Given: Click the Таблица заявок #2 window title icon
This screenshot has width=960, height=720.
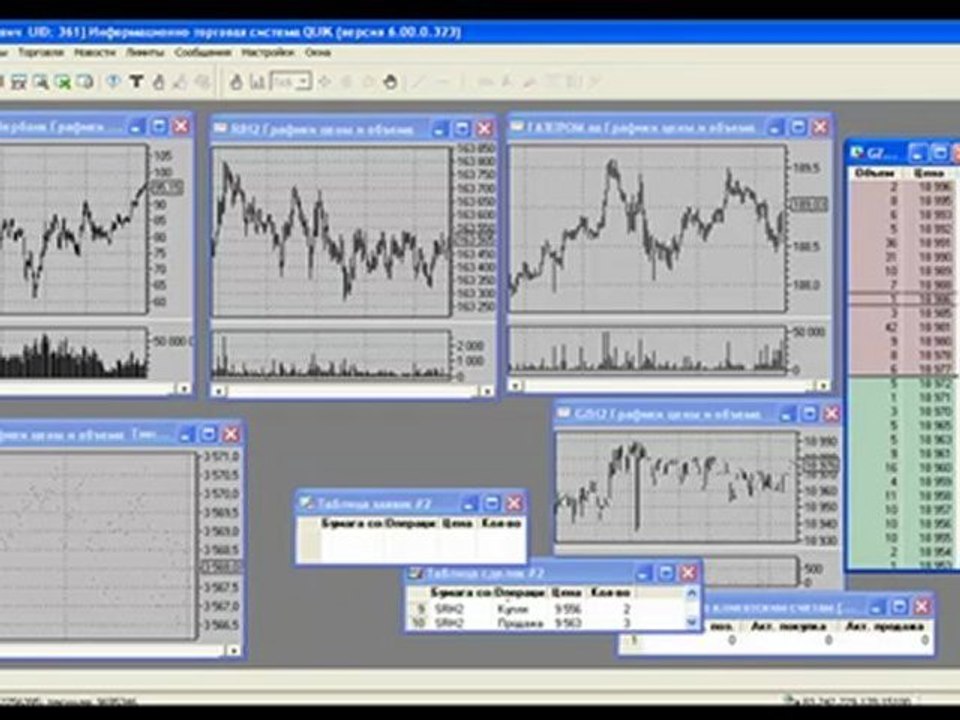Looking at the screenshot, I should pyautogui.click(x=305, y=503).
